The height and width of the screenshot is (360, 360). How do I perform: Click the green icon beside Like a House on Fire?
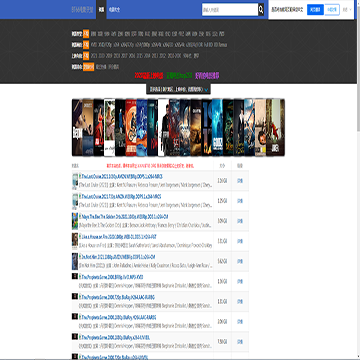[x=80, y=236]
